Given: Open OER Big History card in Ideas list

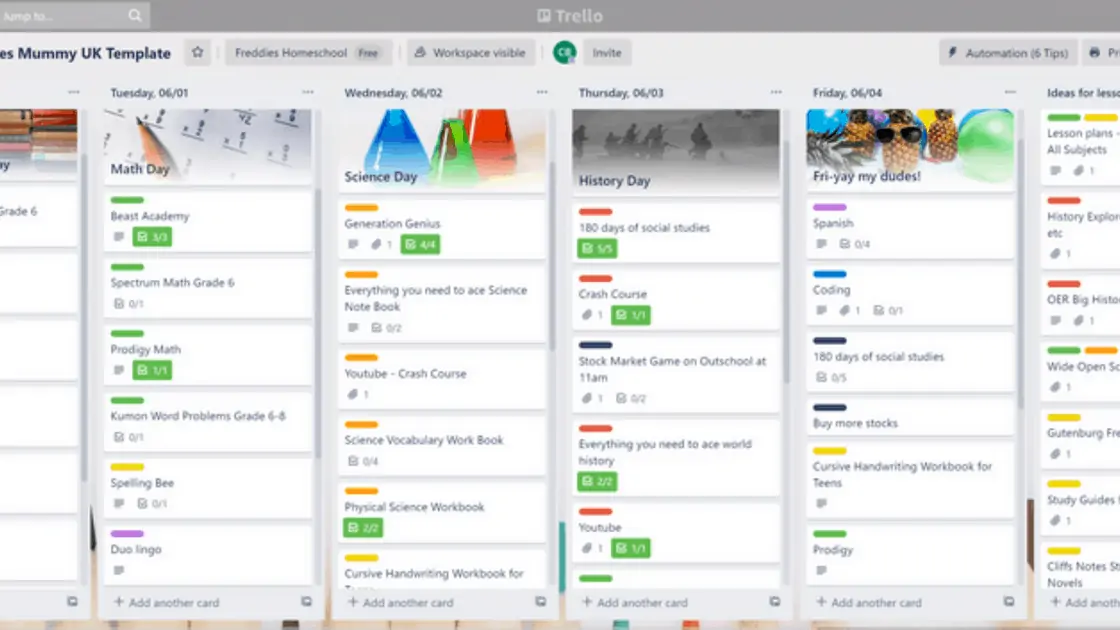Looking at the screenshot, I should coord(1081,304).
